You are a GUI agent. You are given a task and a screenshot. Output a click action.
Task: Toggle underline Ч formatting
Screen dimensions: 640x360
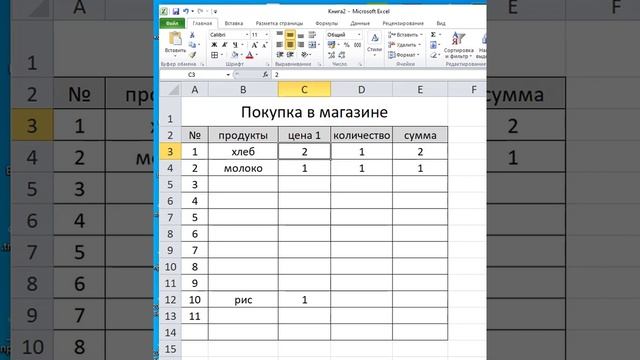pos(235,45)
